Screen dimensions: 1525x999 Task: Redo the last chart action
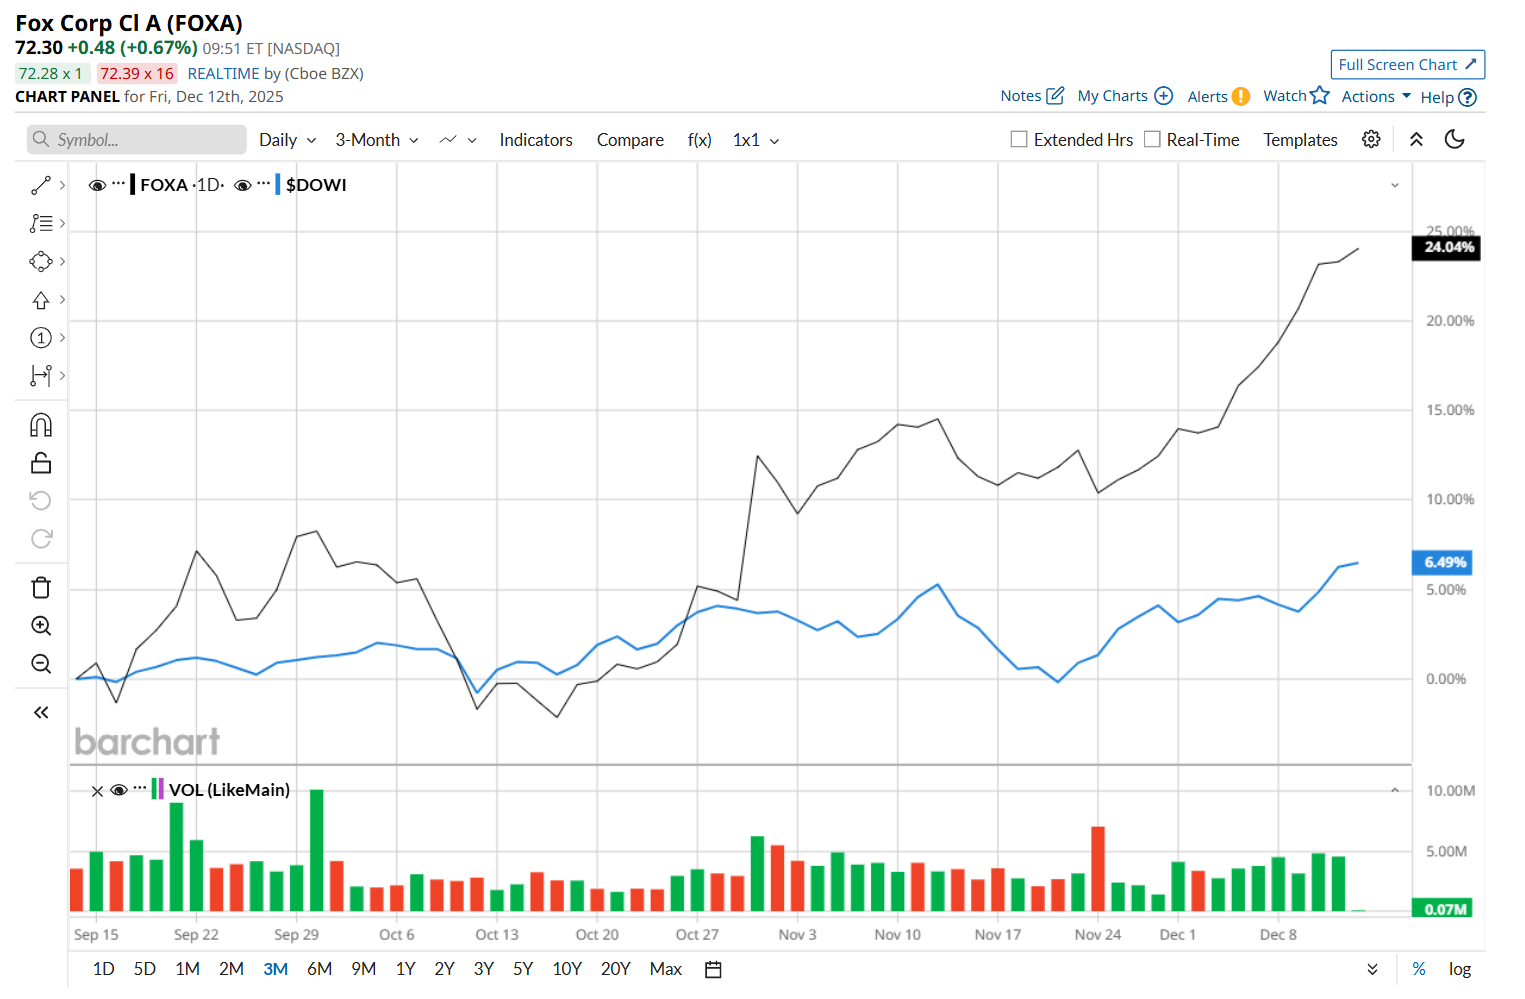[41, 538]
